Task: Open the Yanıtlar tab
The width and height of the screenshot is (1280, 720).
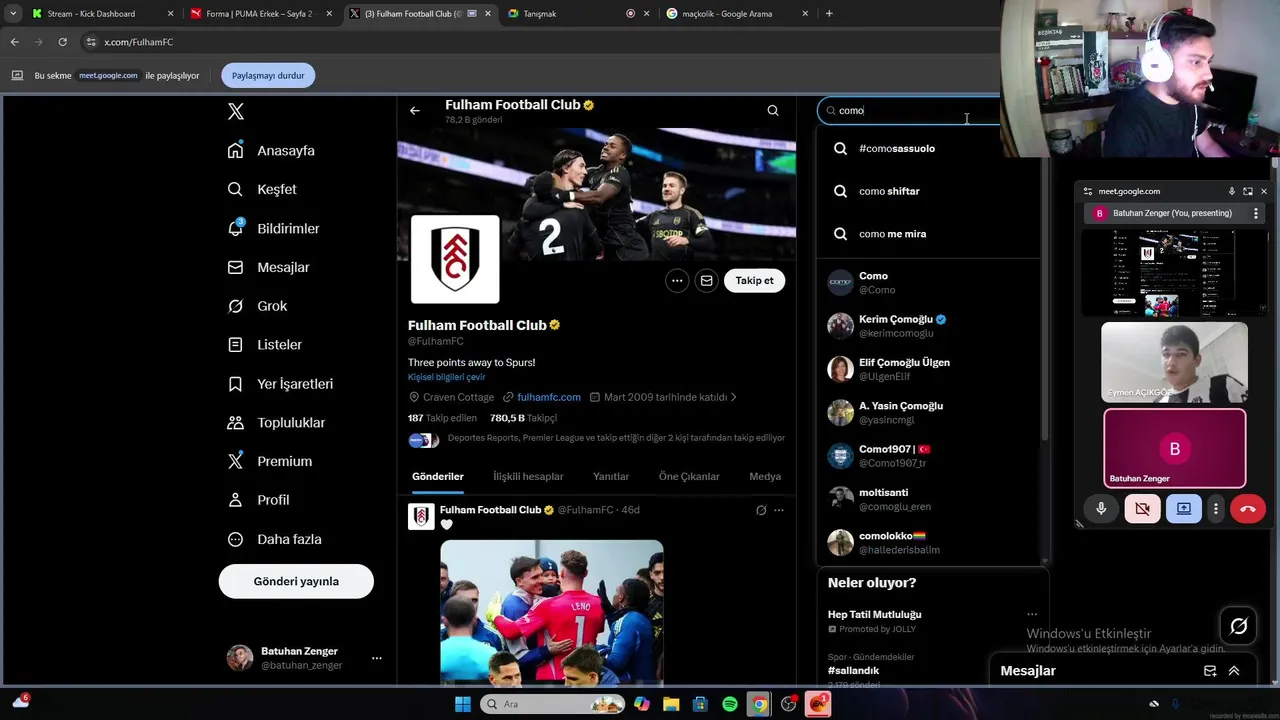Action: (611, 476)
